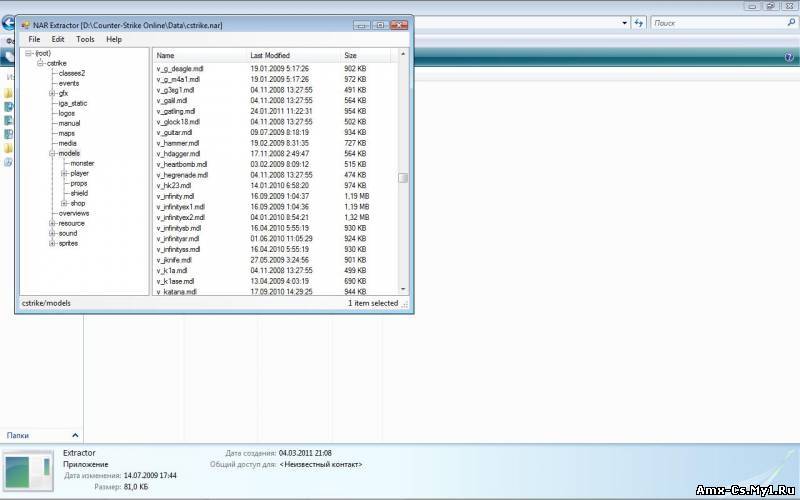Screen dimensions: 800x500
Task: Expand the player subfolder node
Action: click(64, 173)
